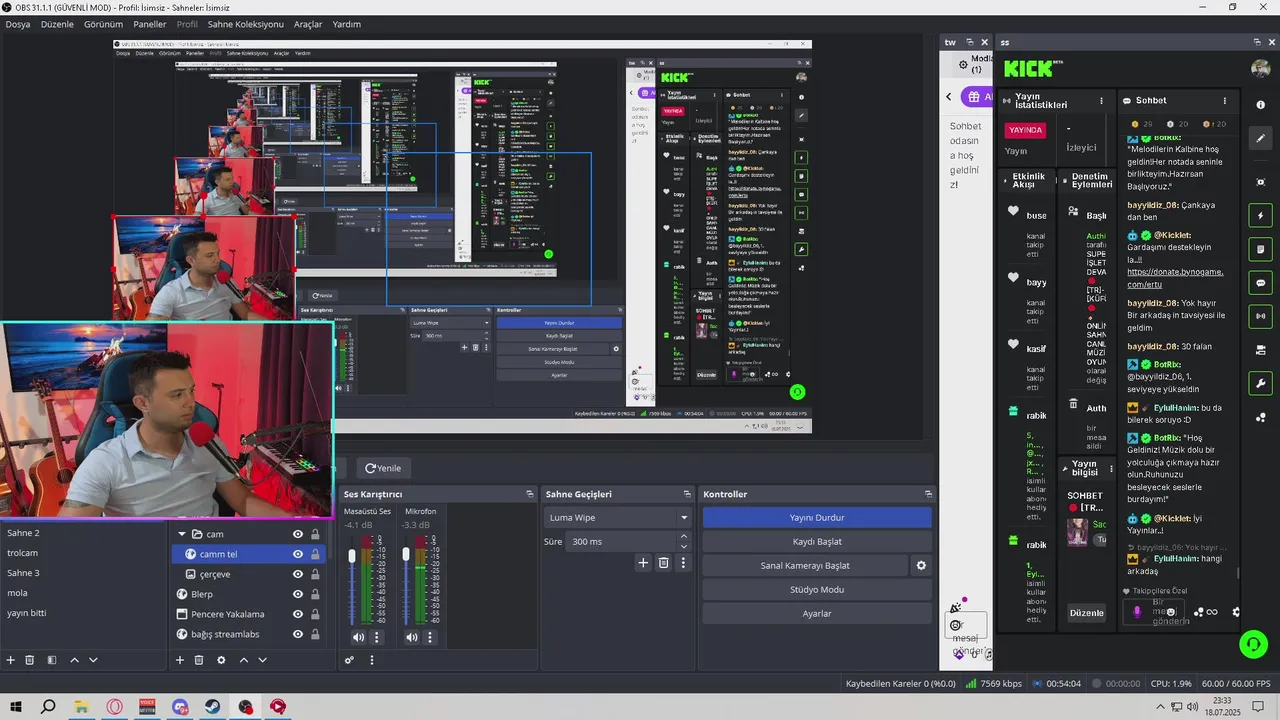Open the Luma Wipe transition dropdown
1280x720 pixels.
[618, 518]
